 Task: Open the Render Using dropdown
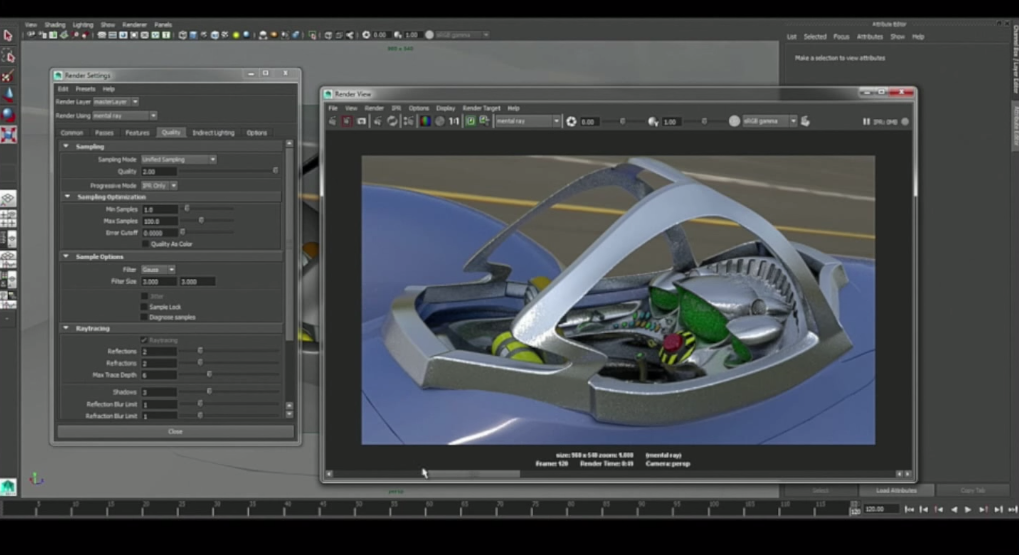[124, 116]
